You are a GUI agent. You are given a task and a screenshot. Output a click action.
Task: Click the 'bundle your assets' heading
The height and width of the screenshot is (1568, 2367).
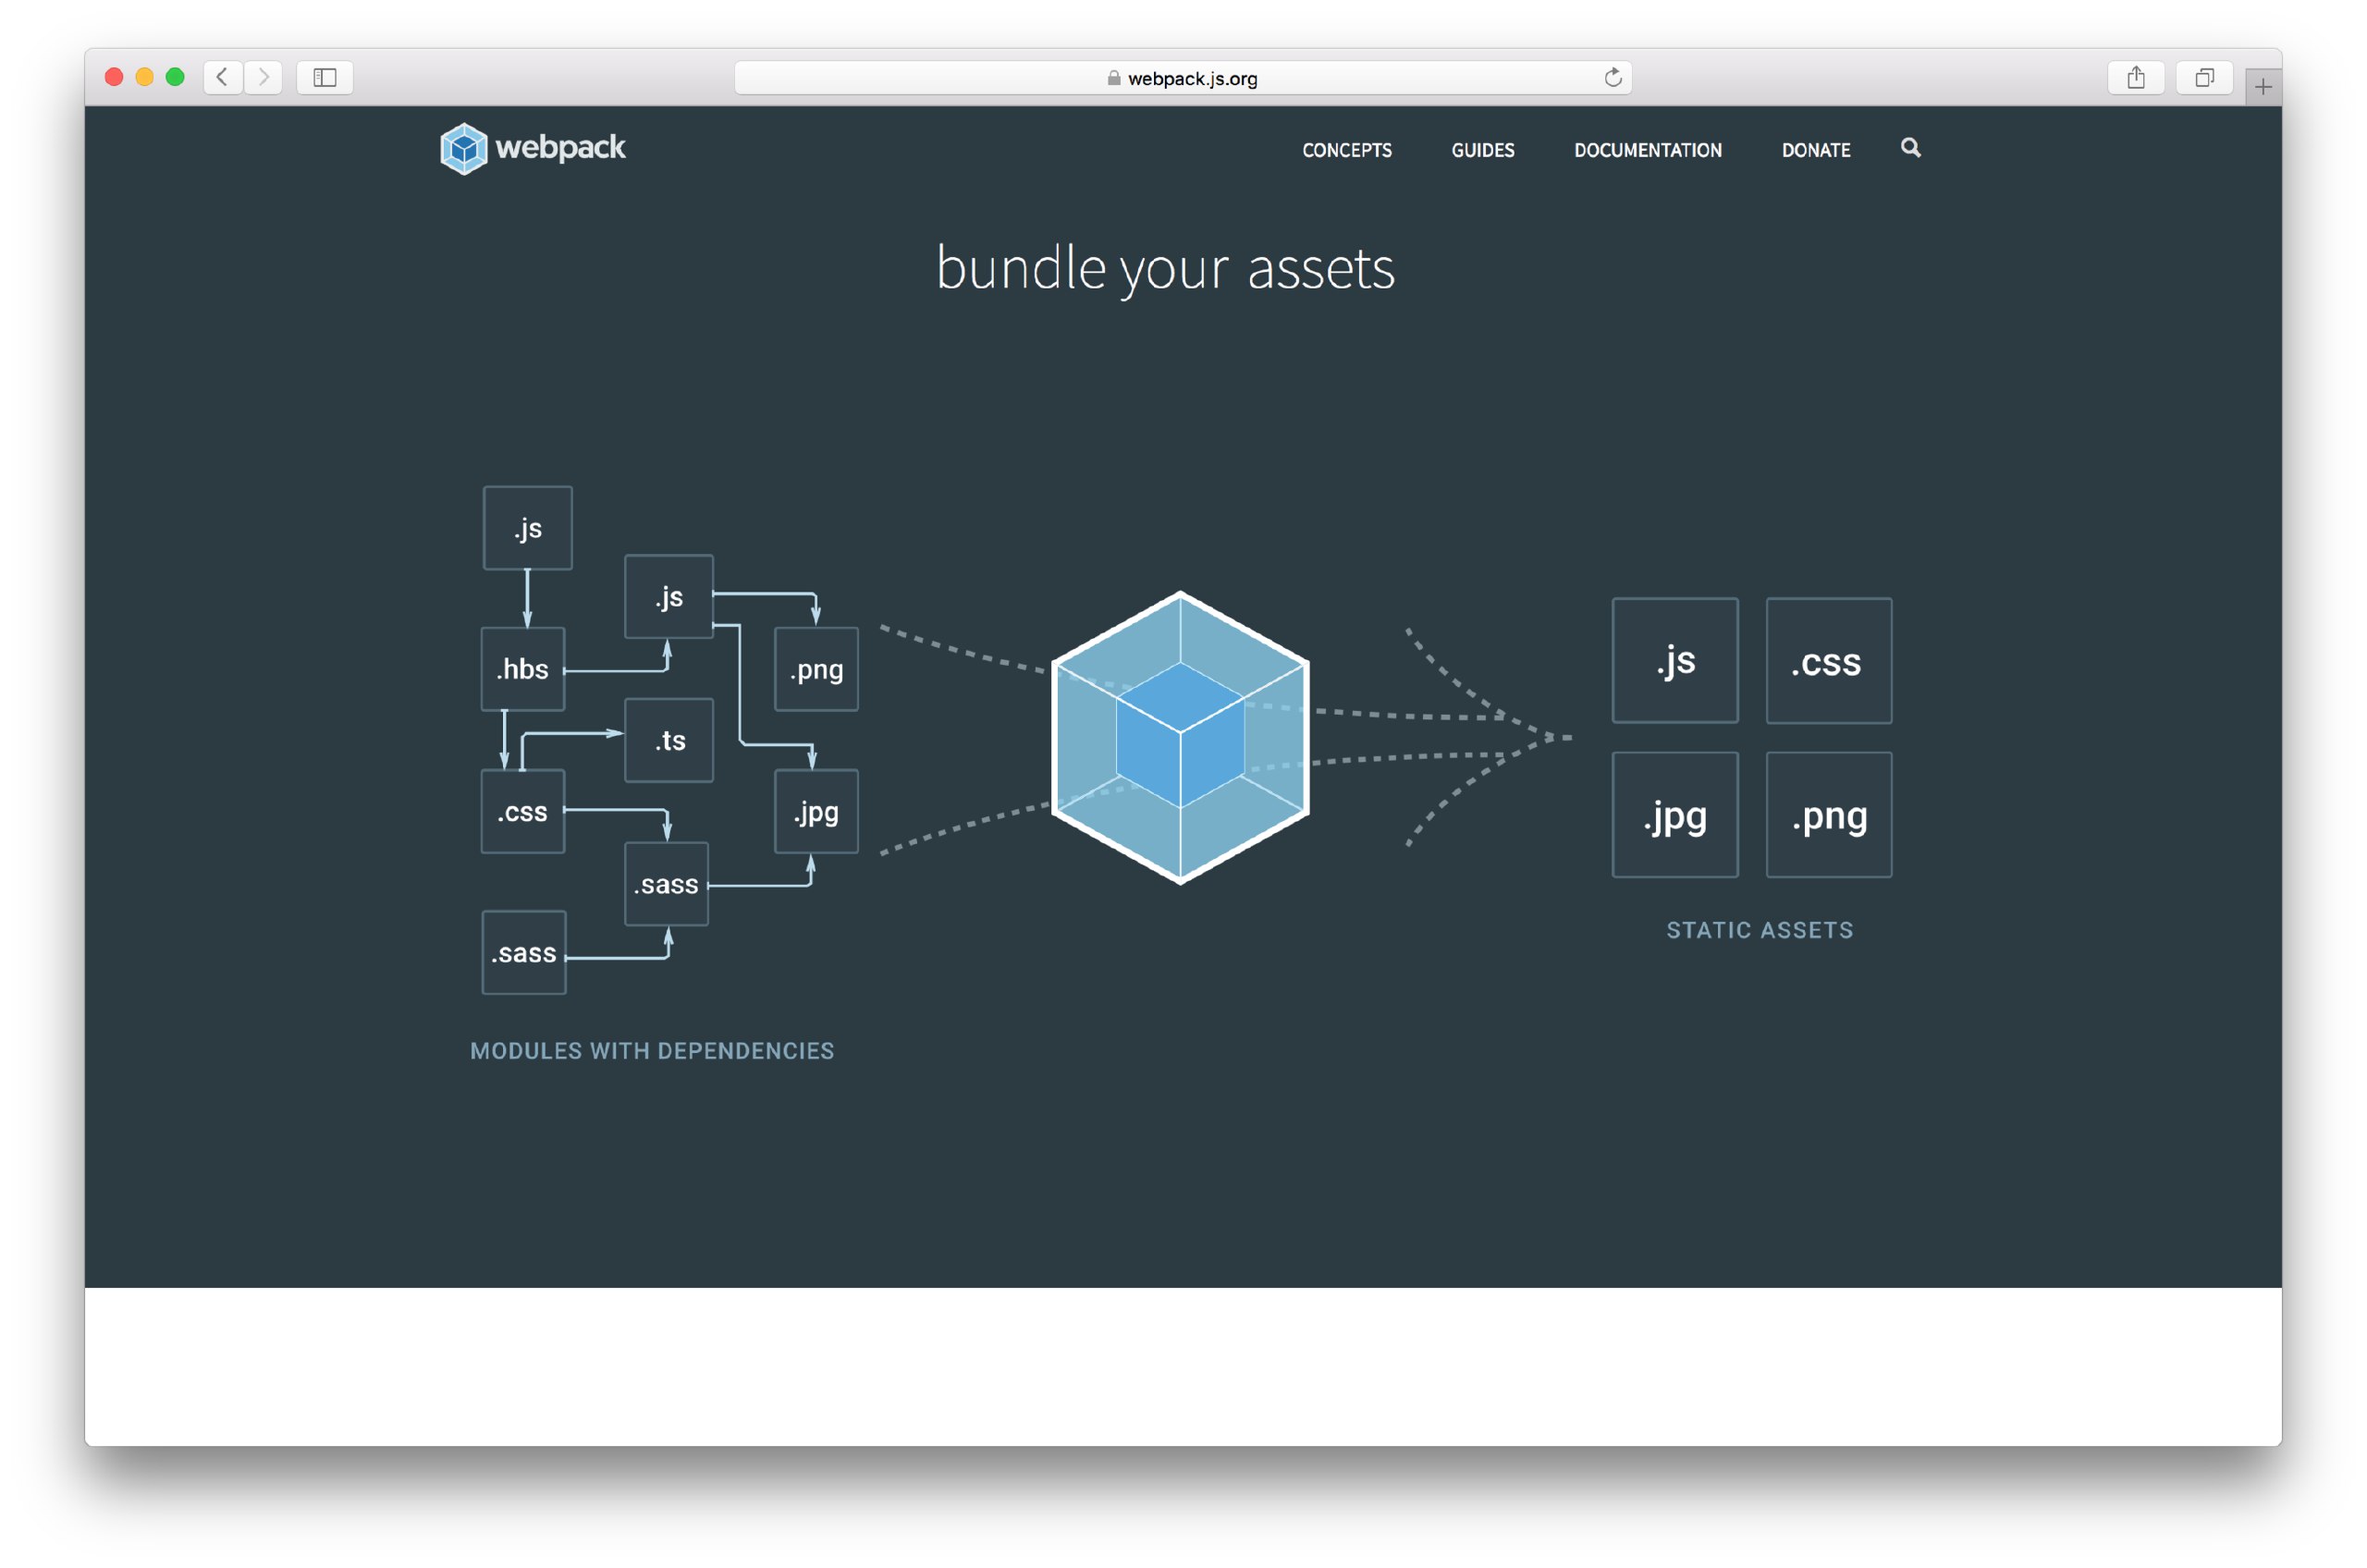coord(1165,268)
